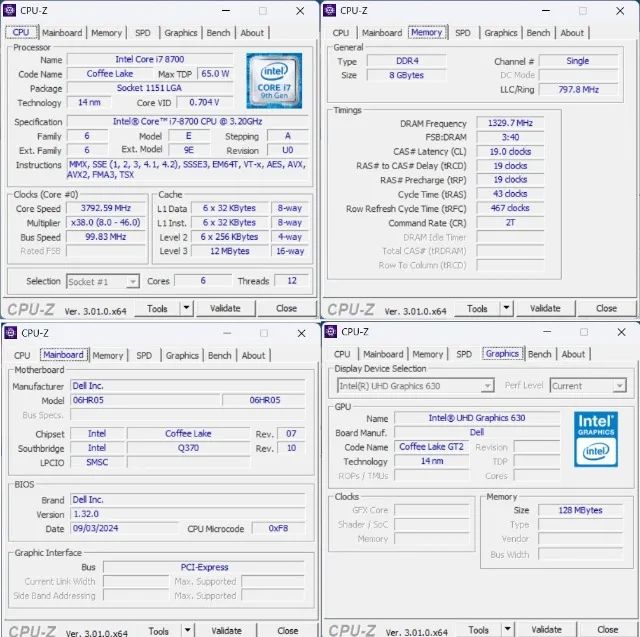This screenshot has height=637, width=640.
Task: Click the Threads value 12
Action: (x=292, y=281)
